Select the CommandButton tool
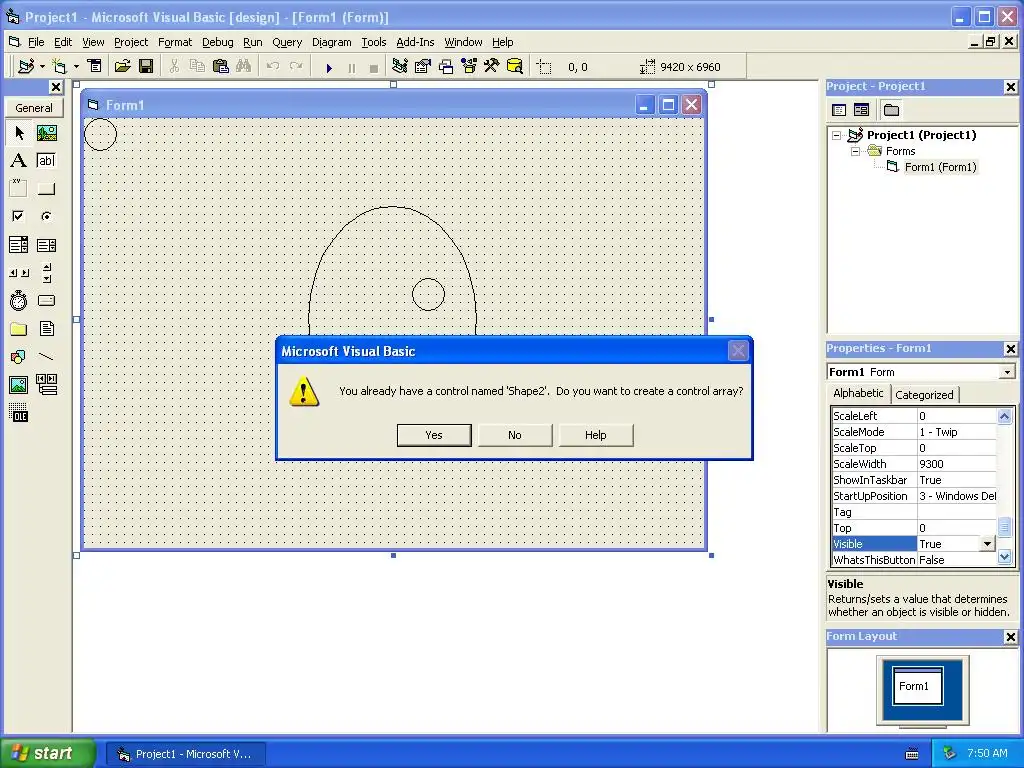Viewport: 1024px width, 768px height. (46, 189)
